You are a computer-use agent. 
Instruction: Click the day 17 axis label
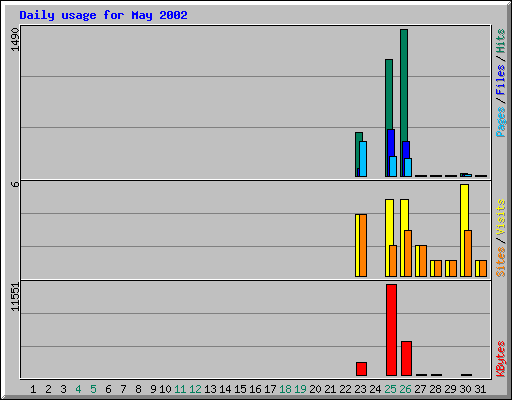[x=270, y=389]
